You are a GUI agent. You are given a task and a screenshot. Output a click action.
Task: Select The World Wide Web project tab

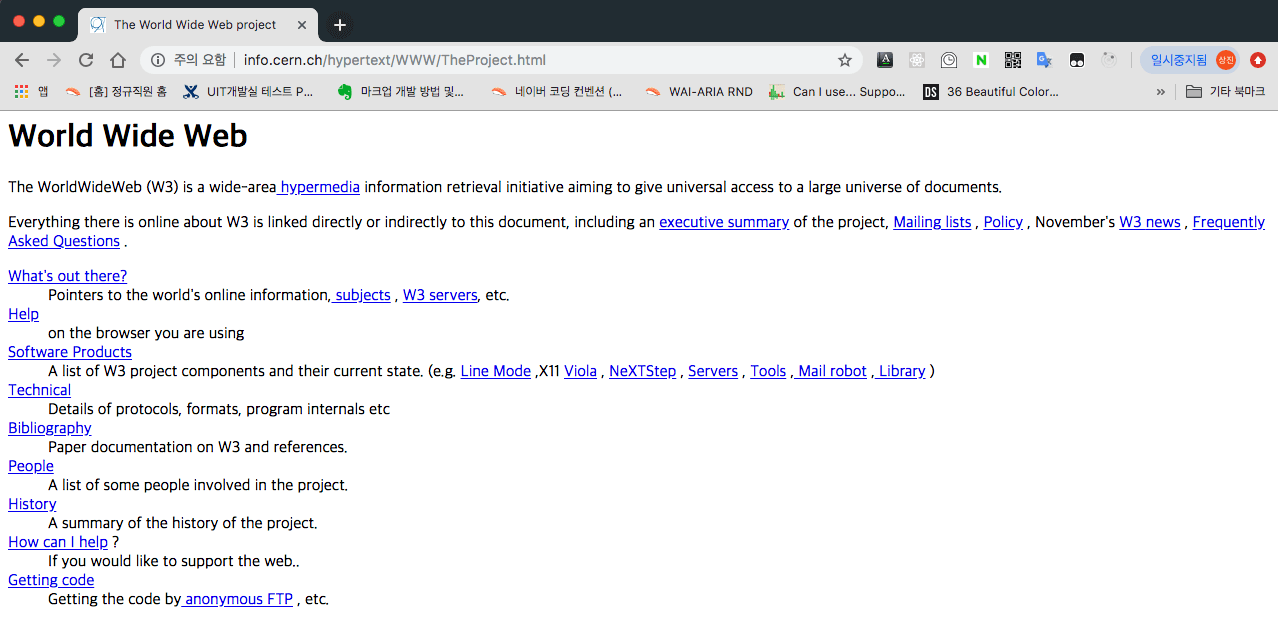click(198, 25)
